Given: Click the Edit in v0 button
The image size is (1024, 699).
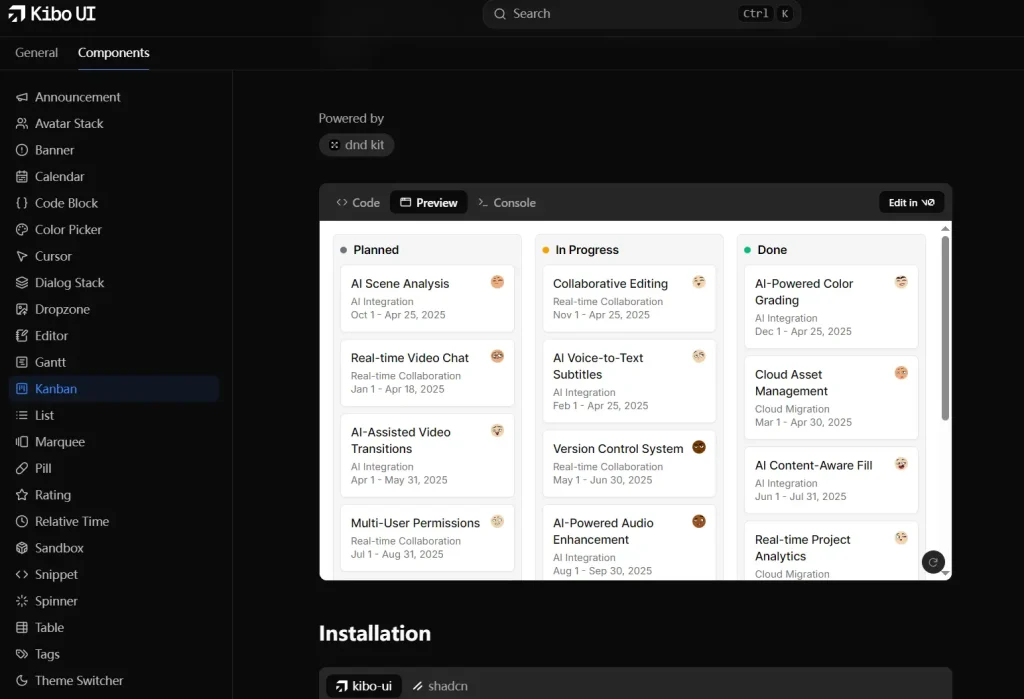Looking at the screenshot, I should point(910,202).
